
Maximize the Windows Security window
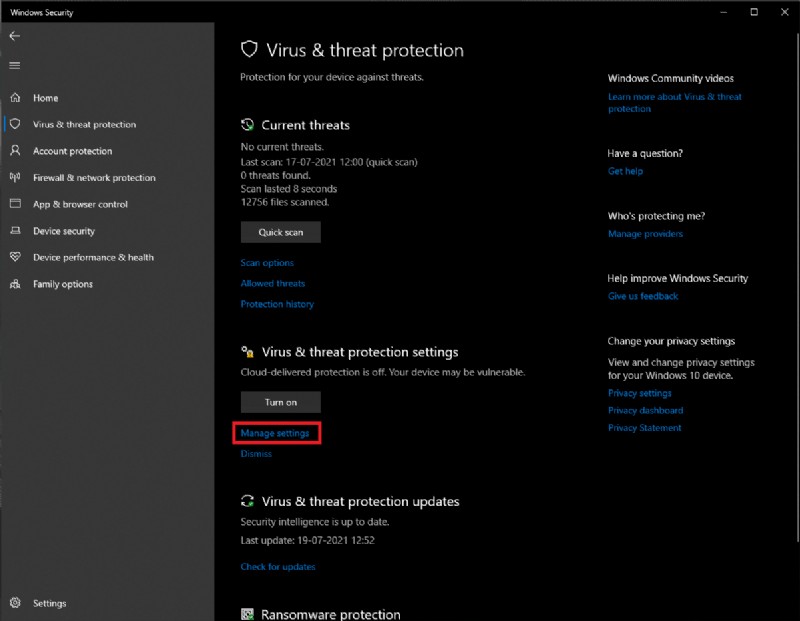click(x=754, y=12)
